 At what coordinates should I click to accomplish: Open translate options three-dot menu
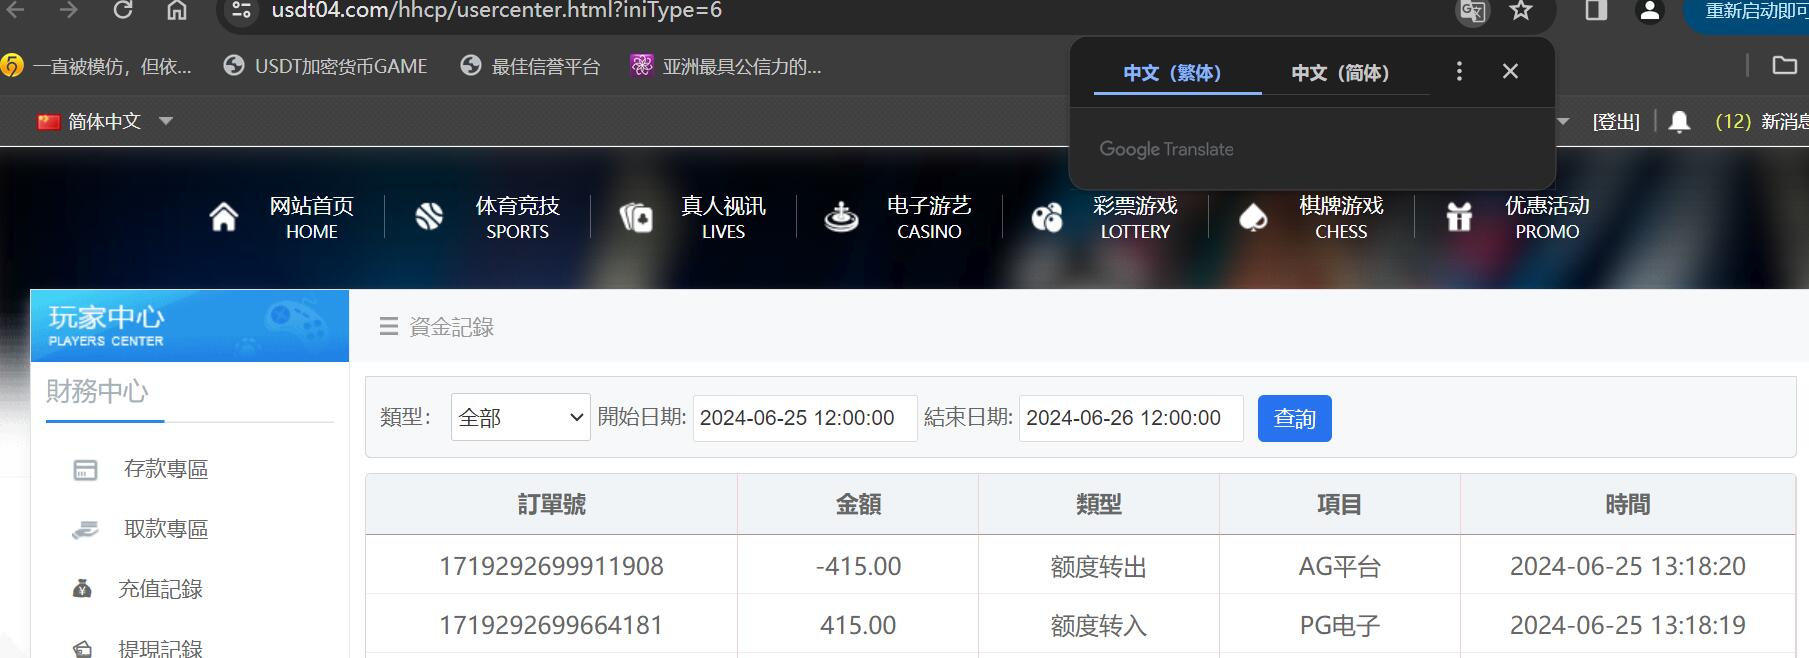coord(1459,71)
